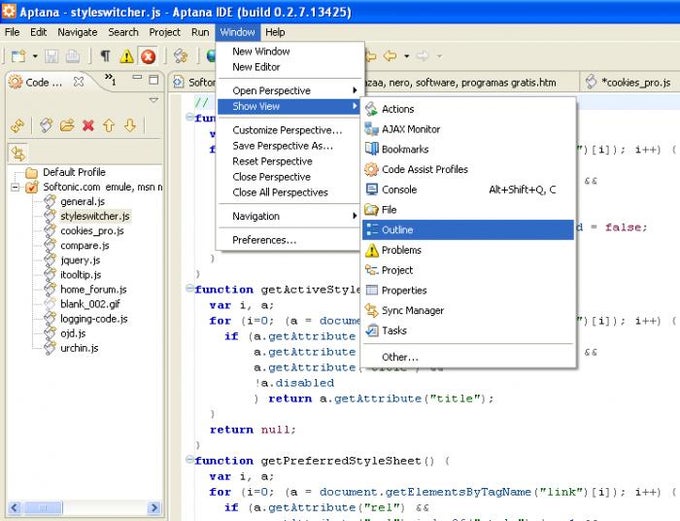
Task: Choose Customize Perspective… menu entry
Action: (289, 130)
